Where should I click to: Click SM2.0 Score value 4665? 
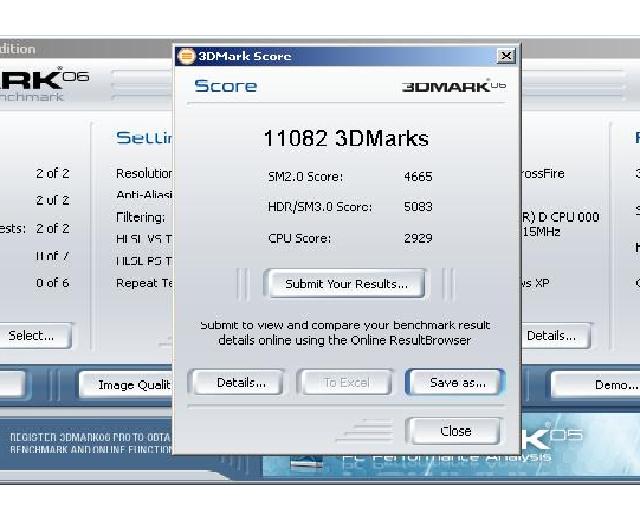(418, 176)
